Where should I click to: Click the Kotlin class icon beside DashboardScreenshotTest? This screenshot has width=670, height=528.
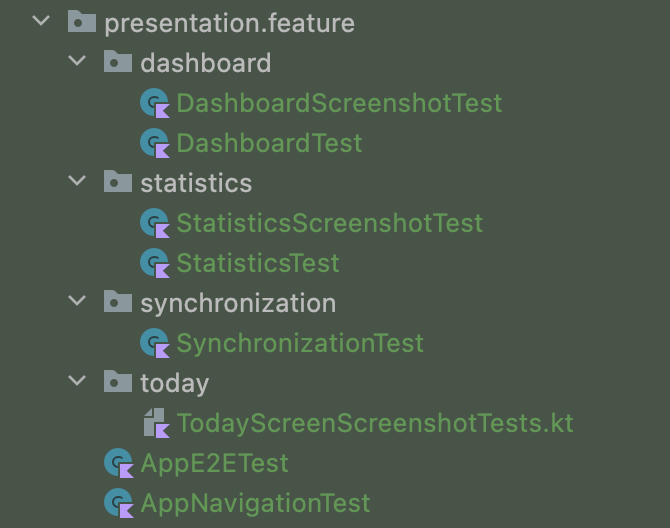click(x=155, y=103)
